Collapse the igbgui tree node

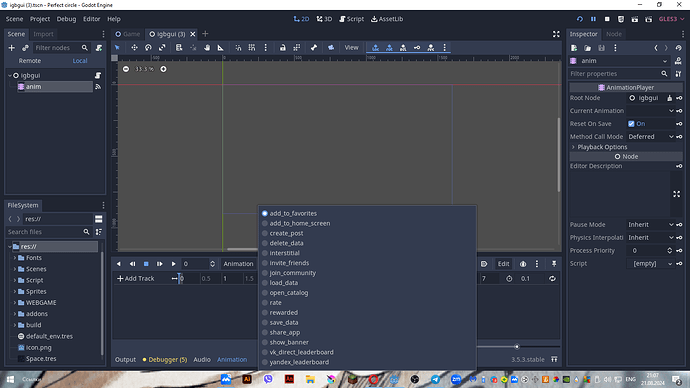(10, 76)
